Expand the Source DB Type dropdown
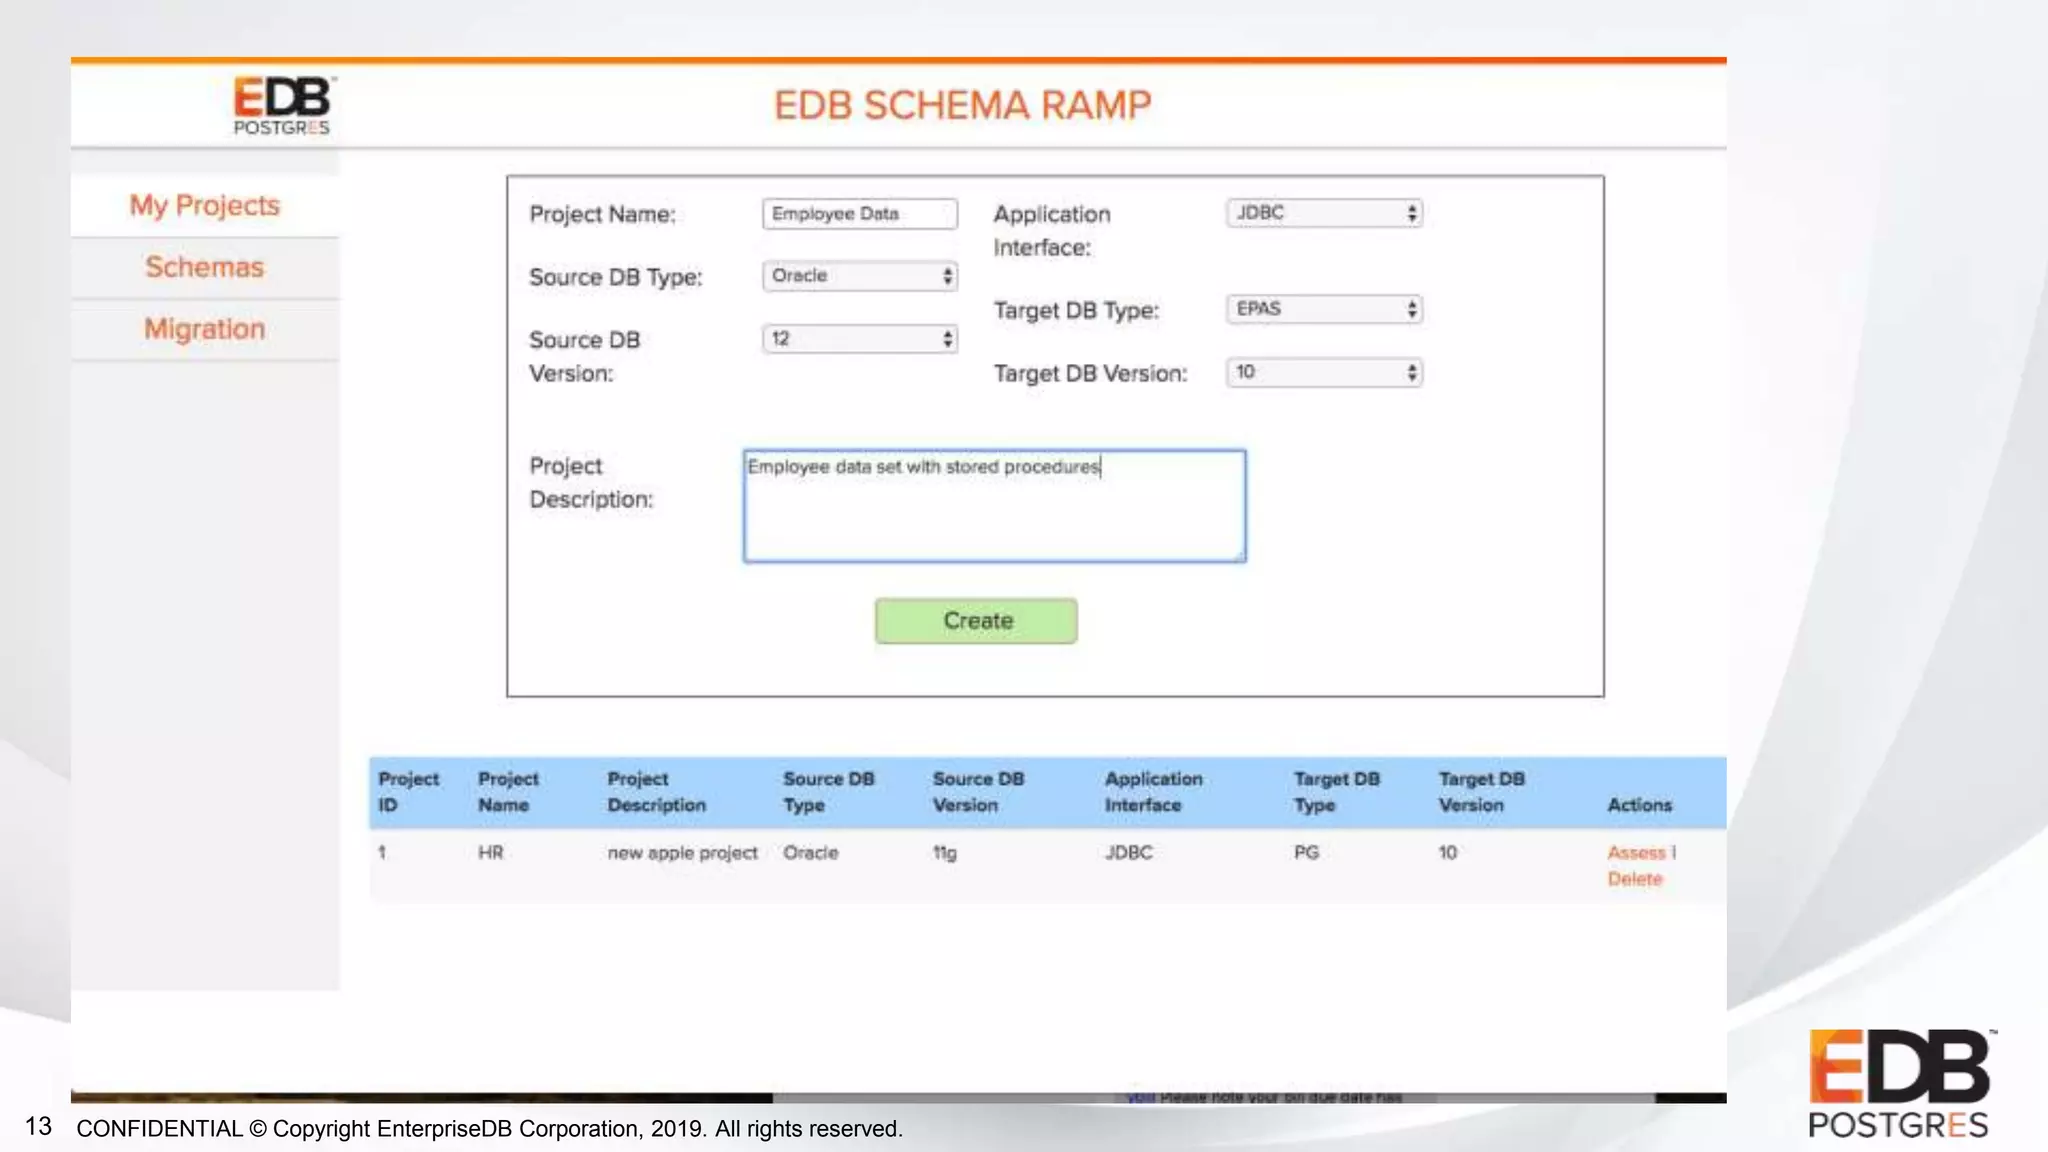This screenshot has height=1152, width=2048. 859,276
